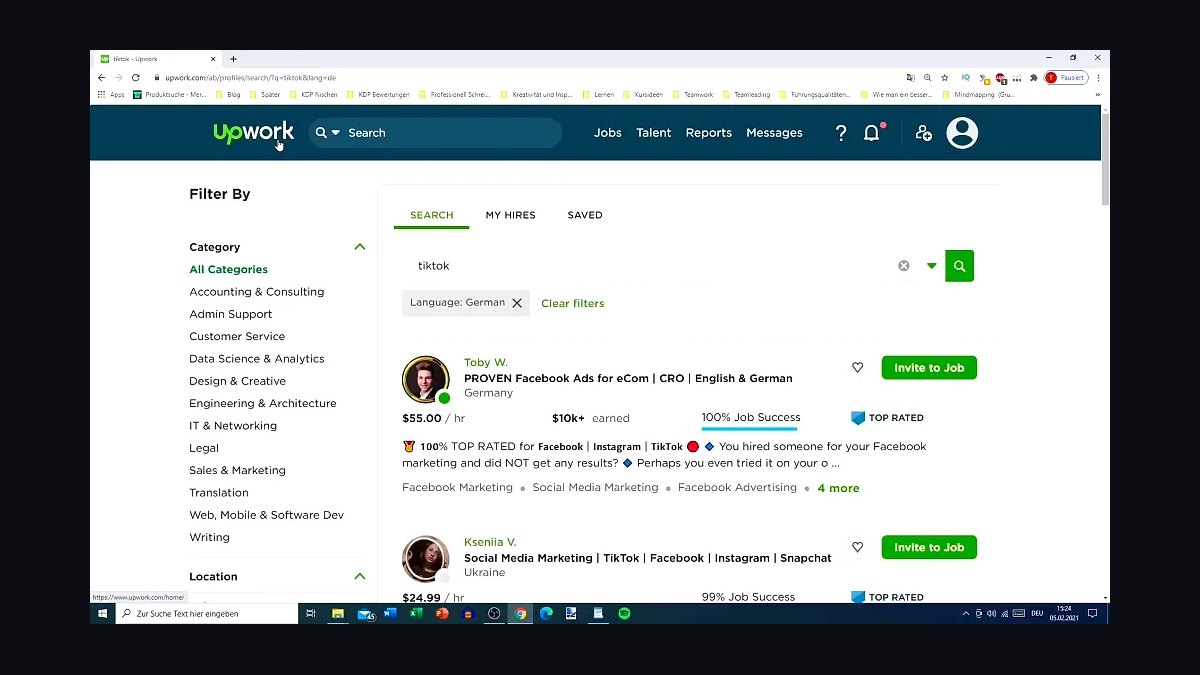1200x675 pixels.
Task: Clear the tiktok search text with X
Action: click(x=904, y=266)
